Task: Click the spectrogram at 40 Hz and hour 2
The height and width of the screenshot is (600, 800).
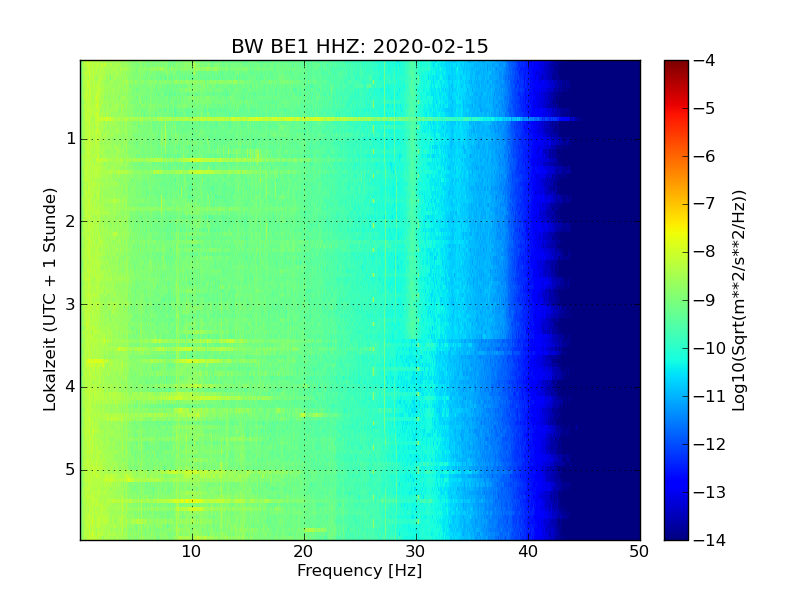Action: coord(529,221)
